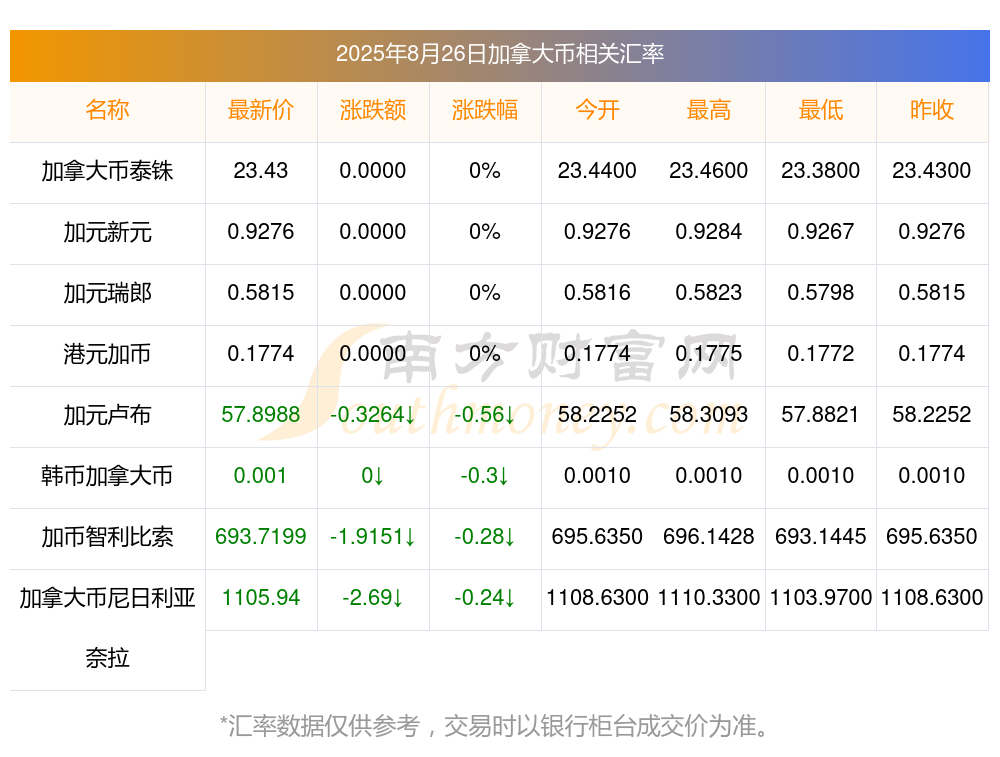
Task: Select the 加元新元 row name
Action: tap(107, 232)
